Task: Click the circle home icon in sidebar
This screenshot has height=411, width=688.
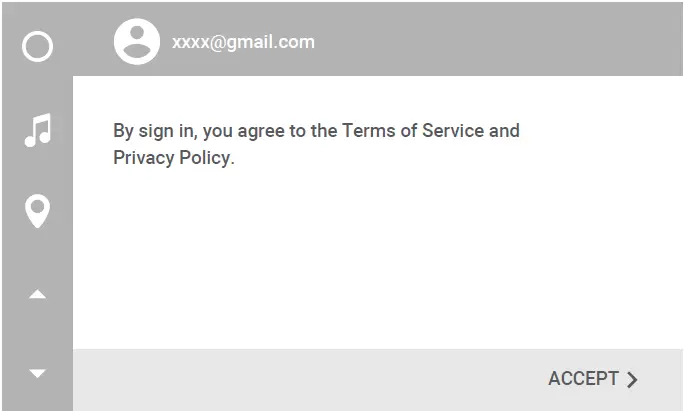Action: 37,46
